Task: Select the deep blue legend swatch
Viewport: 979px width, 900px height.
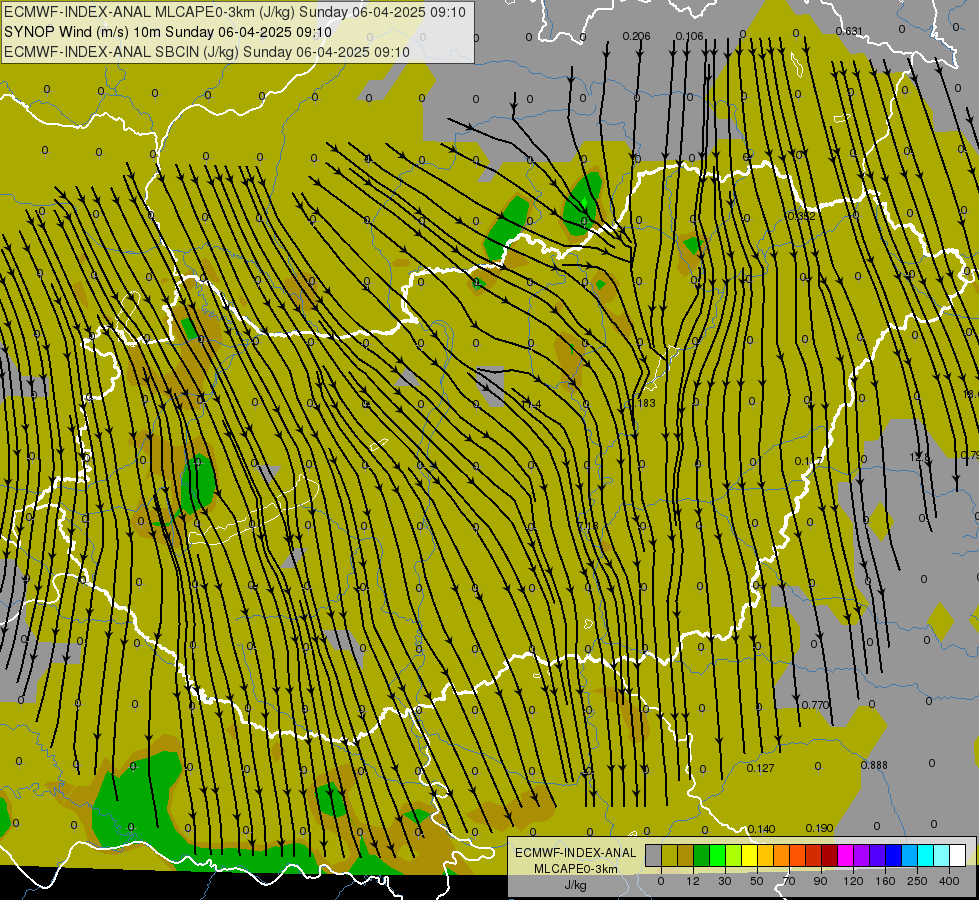Action: (894, 856)
